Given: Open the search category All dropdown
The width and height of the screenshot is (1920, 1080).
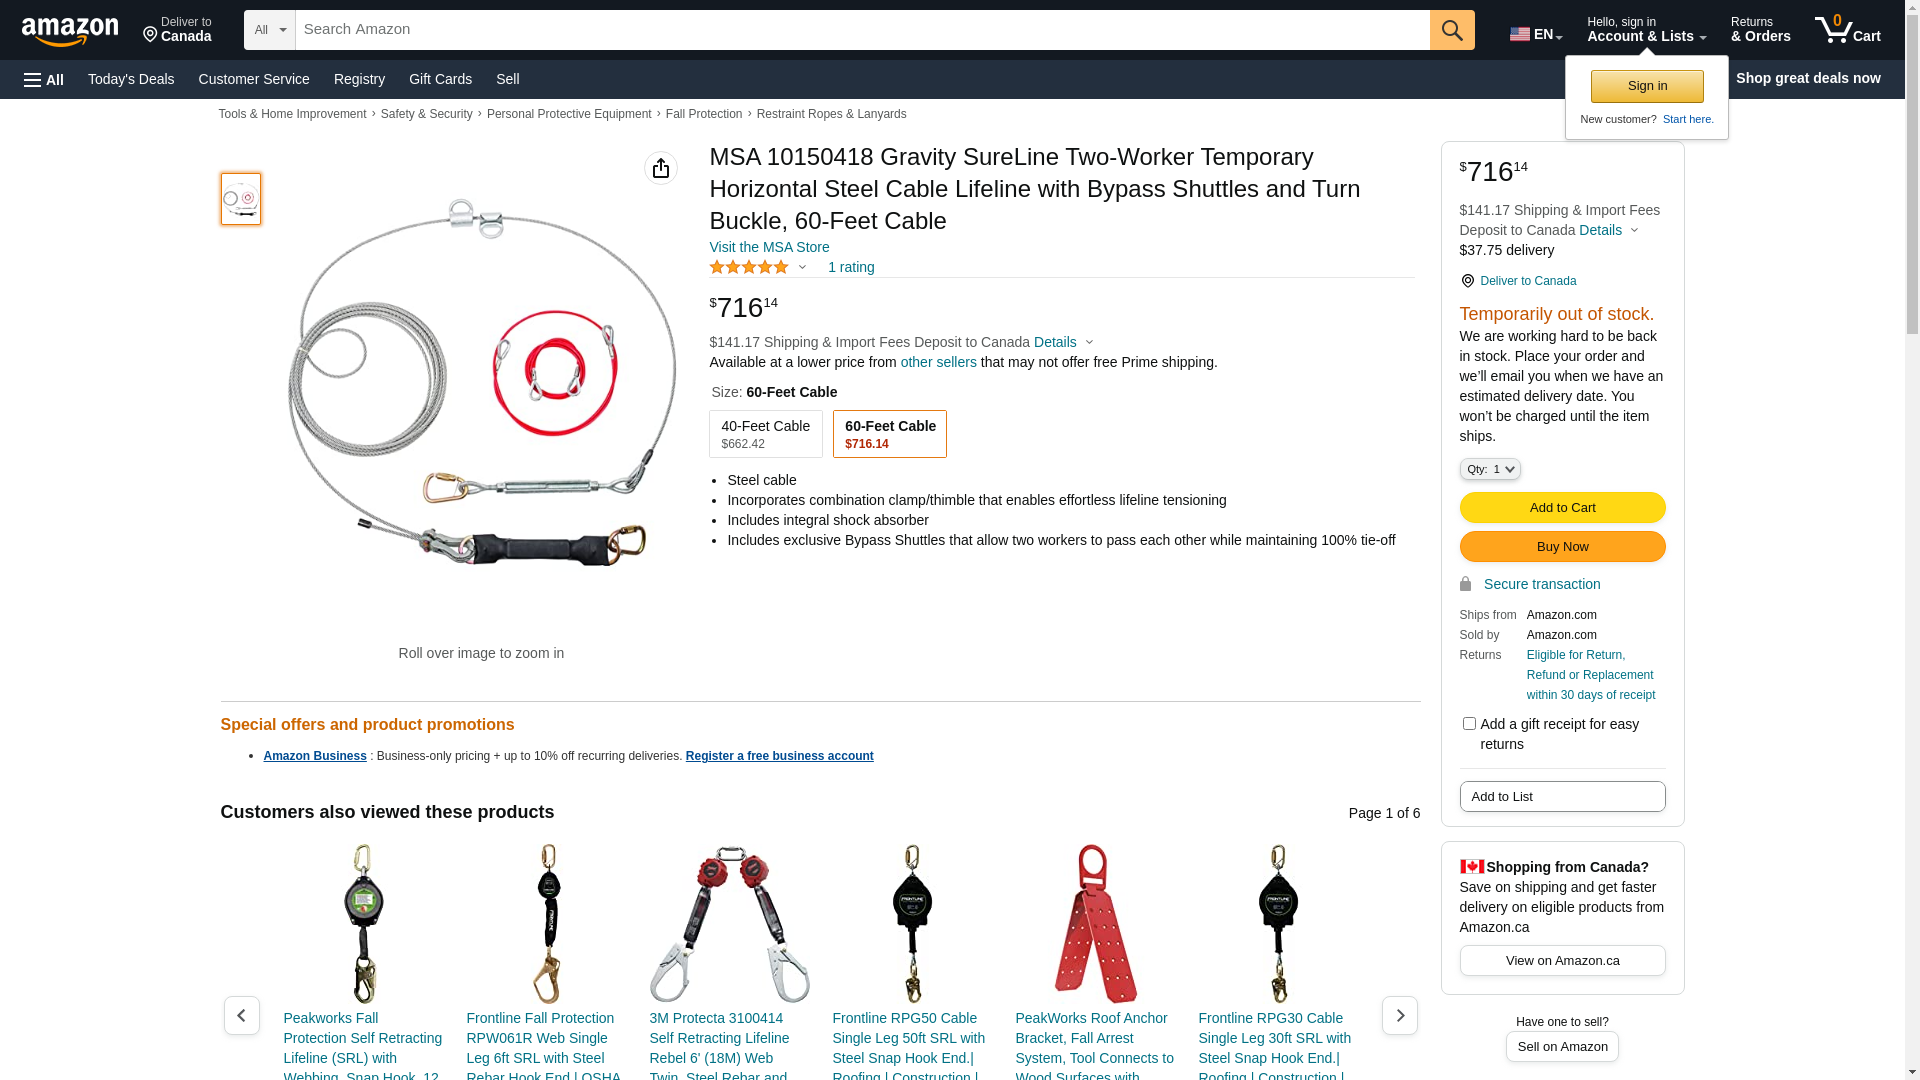Looking at the screenshot, I should [x=269, y=30].
